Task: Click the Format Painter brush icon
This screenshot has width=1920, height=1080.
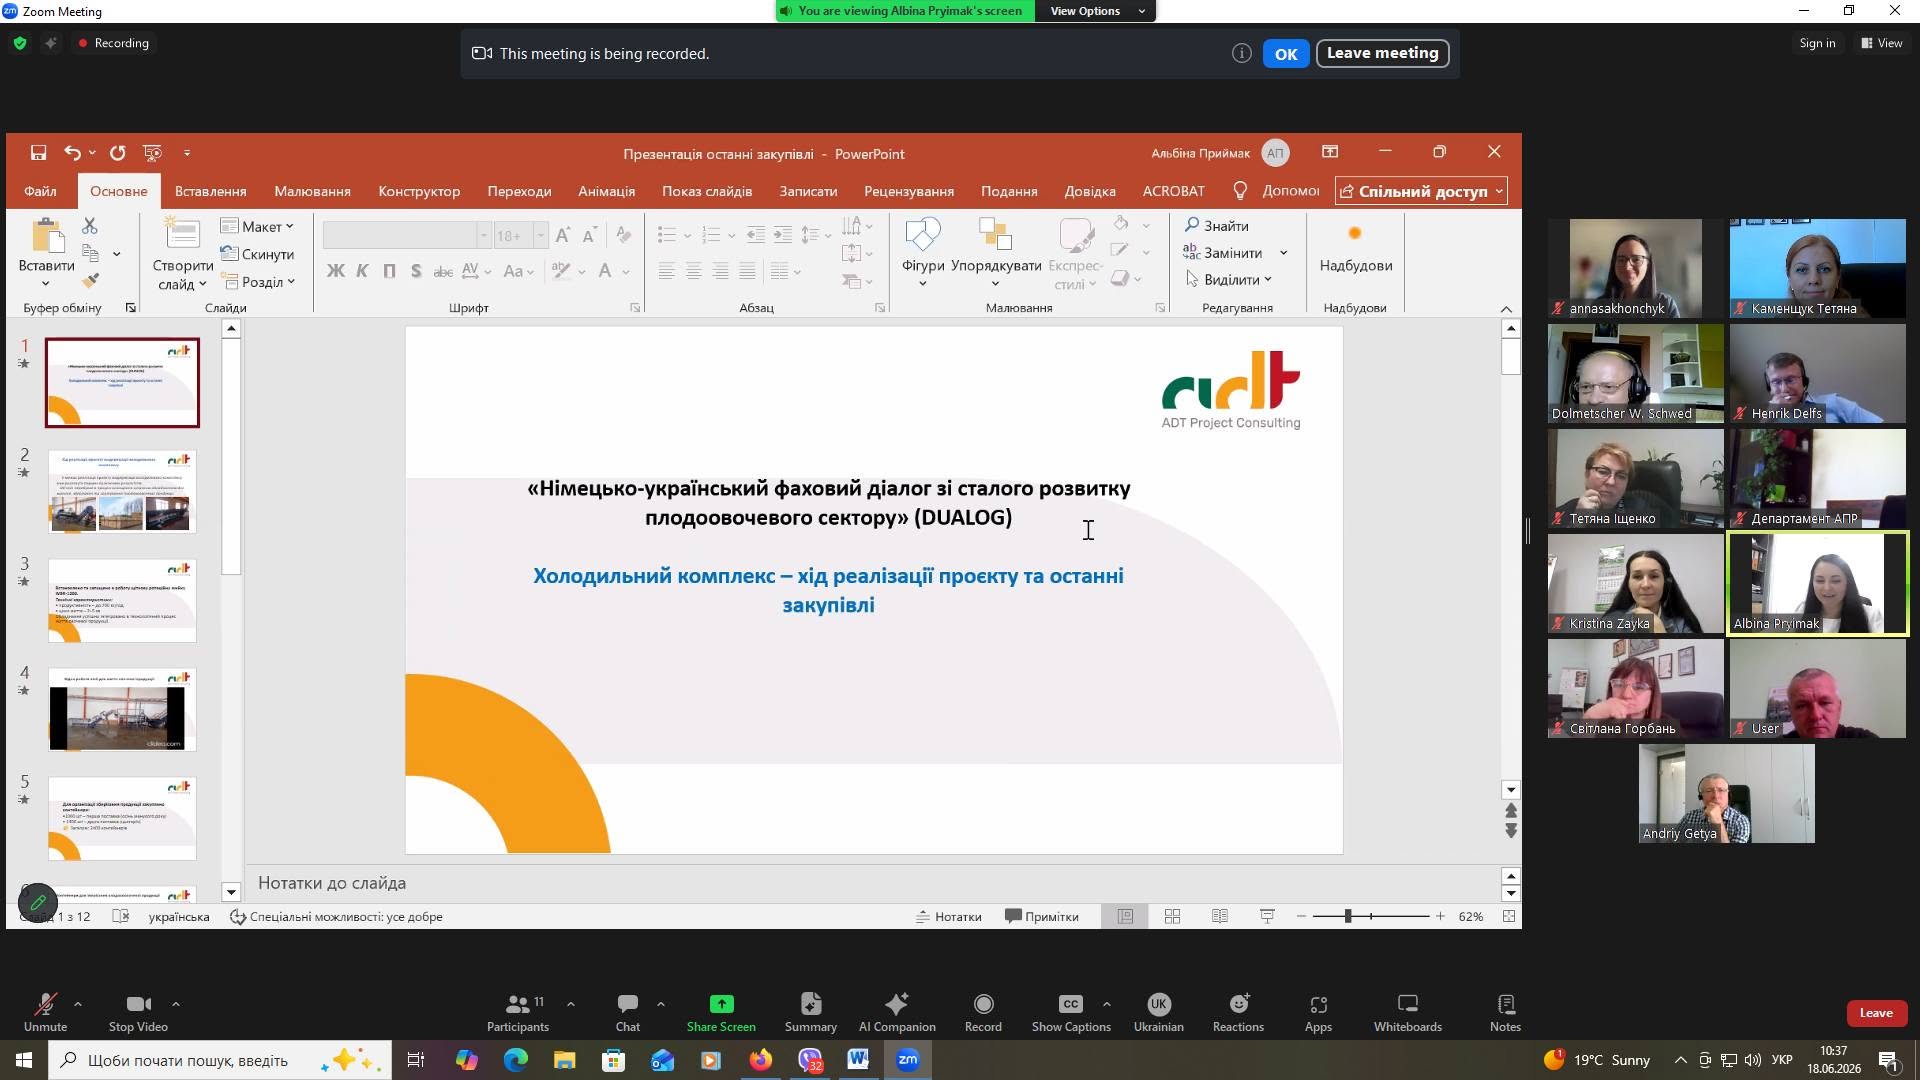Action: point(90,281)
